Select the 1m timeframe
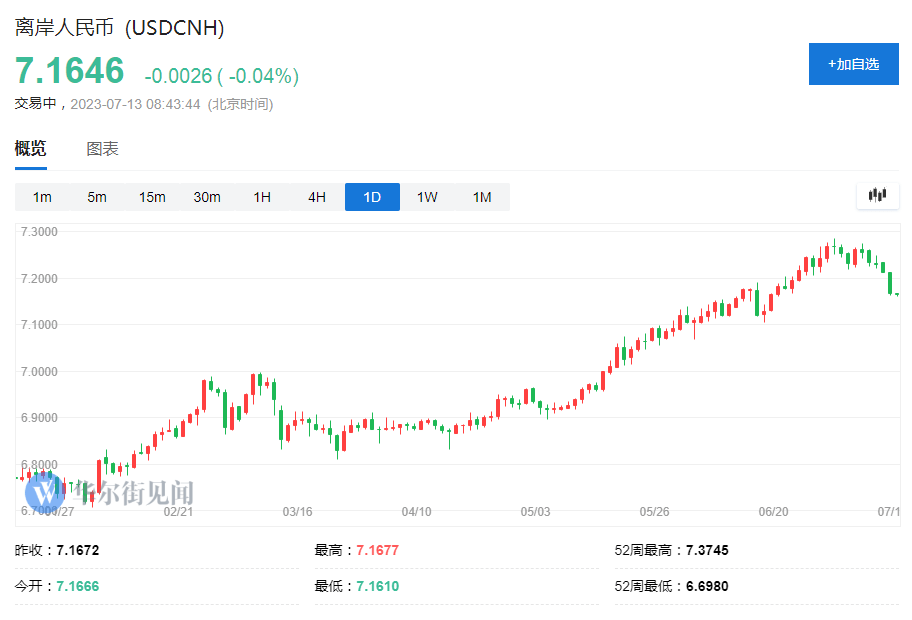This screenshot has width=912, height=620. [42, 197]
